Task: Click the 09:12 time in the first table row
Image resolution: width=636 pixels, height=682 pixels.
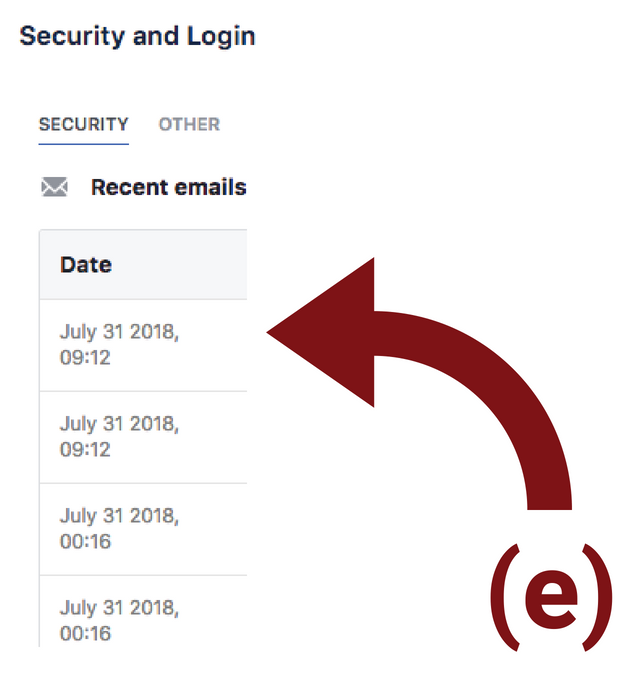Action: point(85,358)
